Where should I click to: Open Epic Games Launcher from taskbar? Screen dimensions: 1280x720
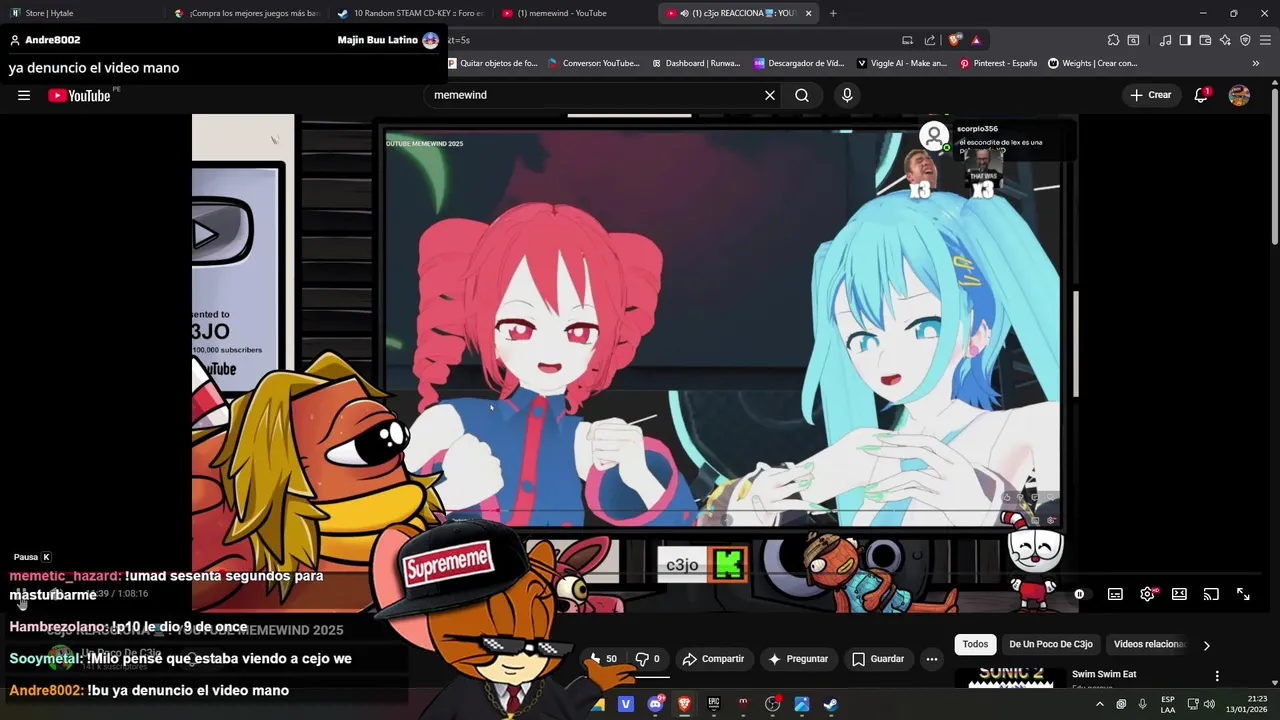[x=713, y=704]
